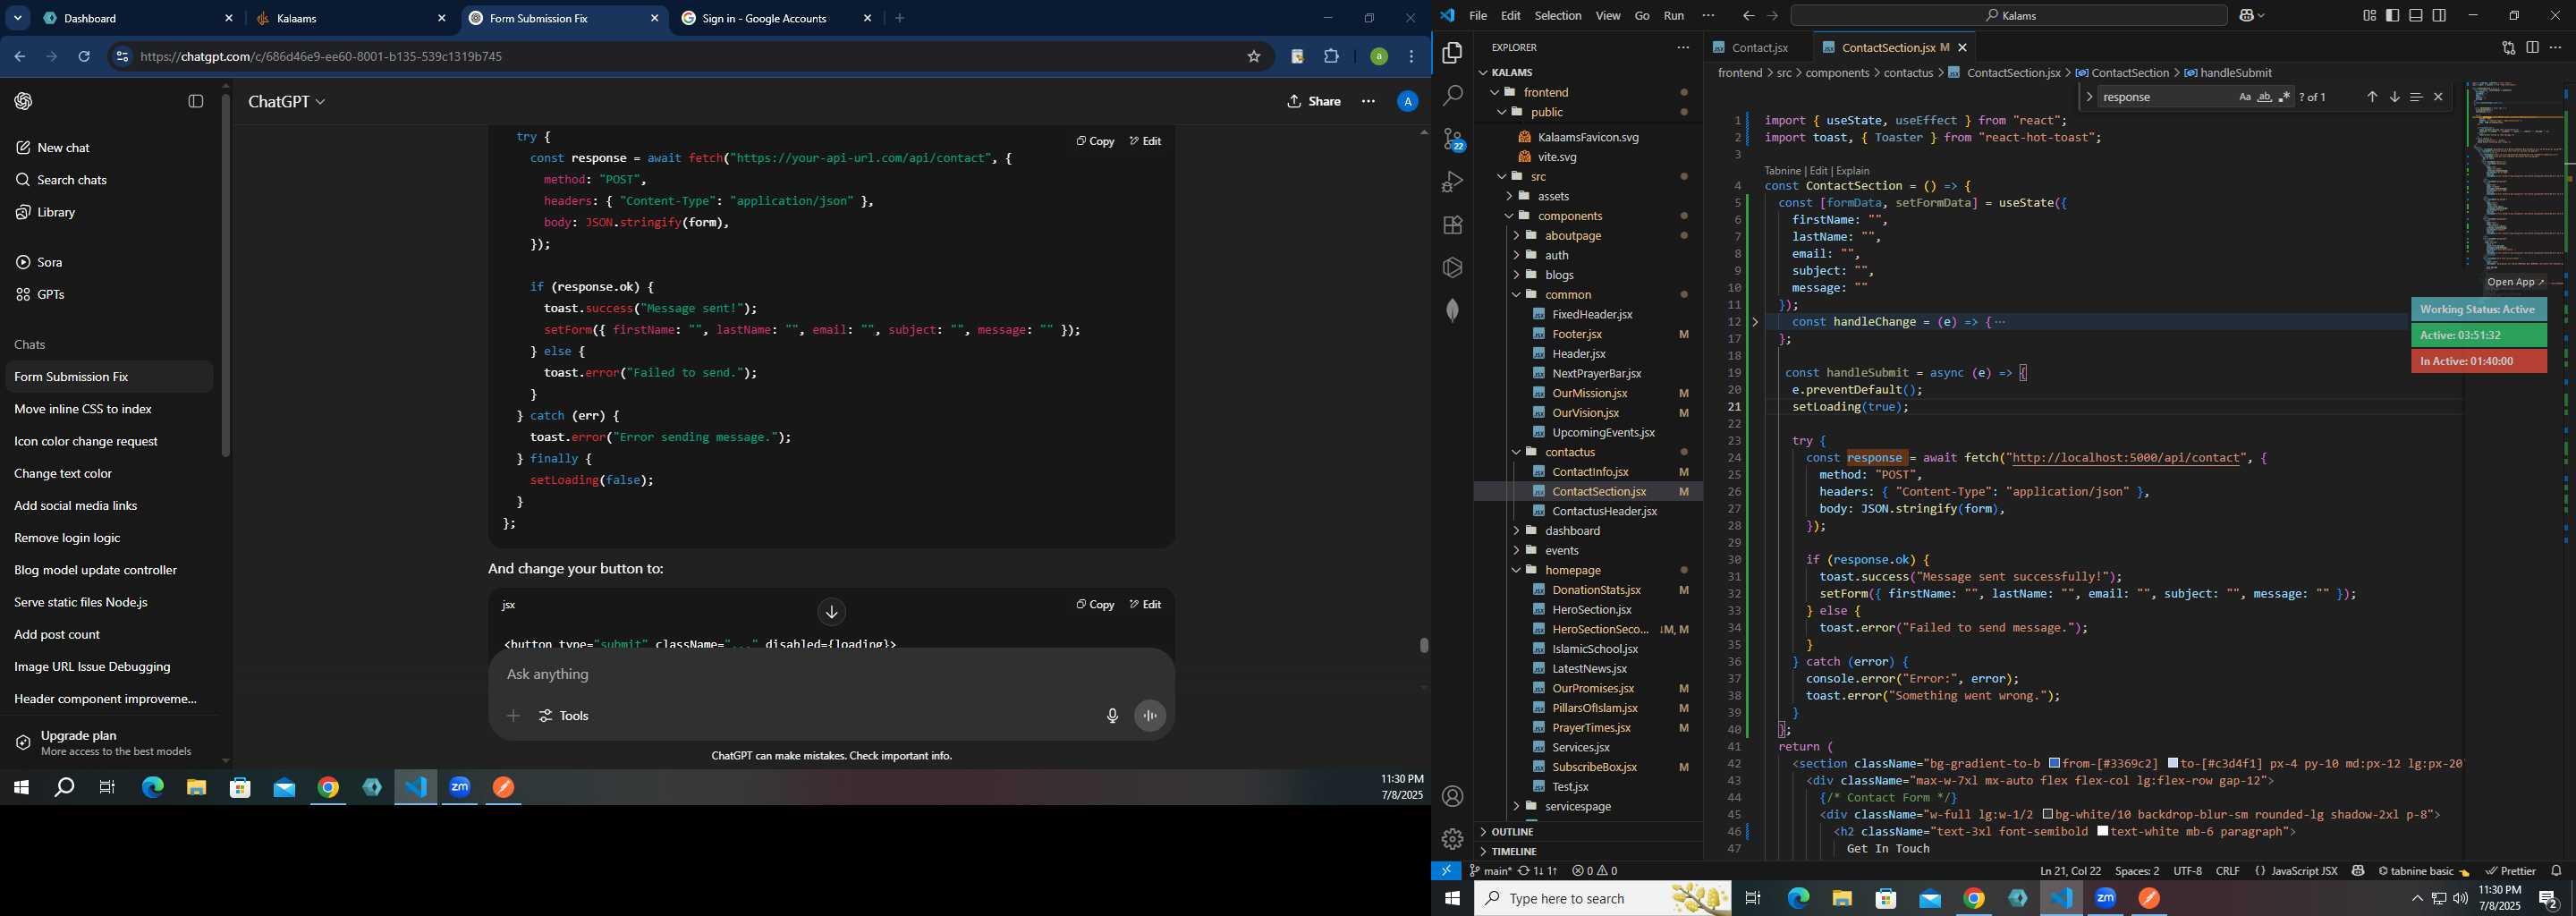This screenshot has height=916, width=2576.
Task: Open Selection menu in VS Code
Action: (1558, 16)
